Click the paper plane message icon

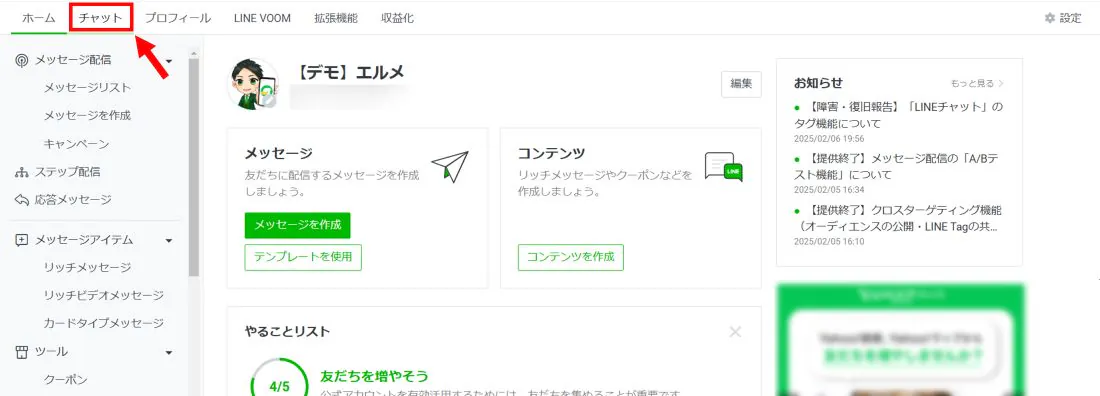point(450,166)
